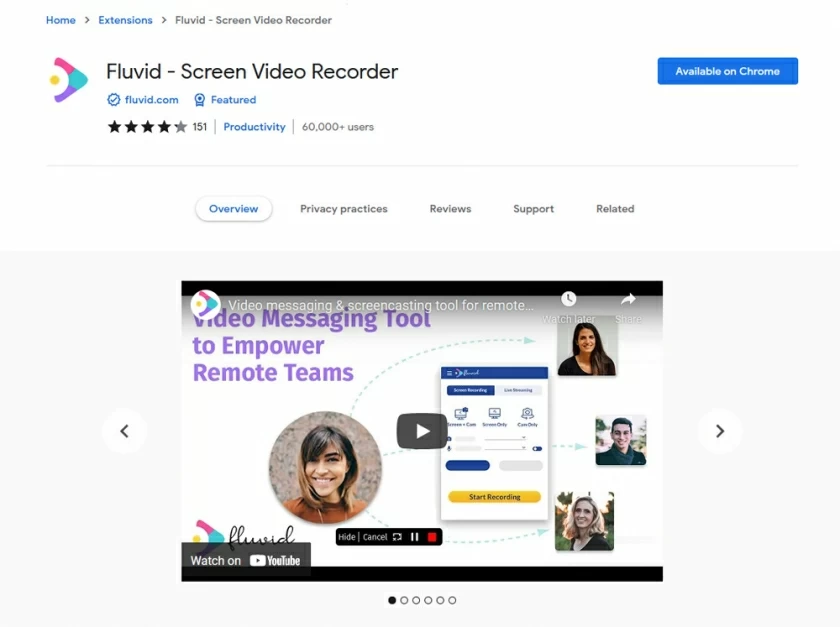Click the verified checkmark beside fluvid.com
This screenshot has height=627, width=840.
(114, 100)
